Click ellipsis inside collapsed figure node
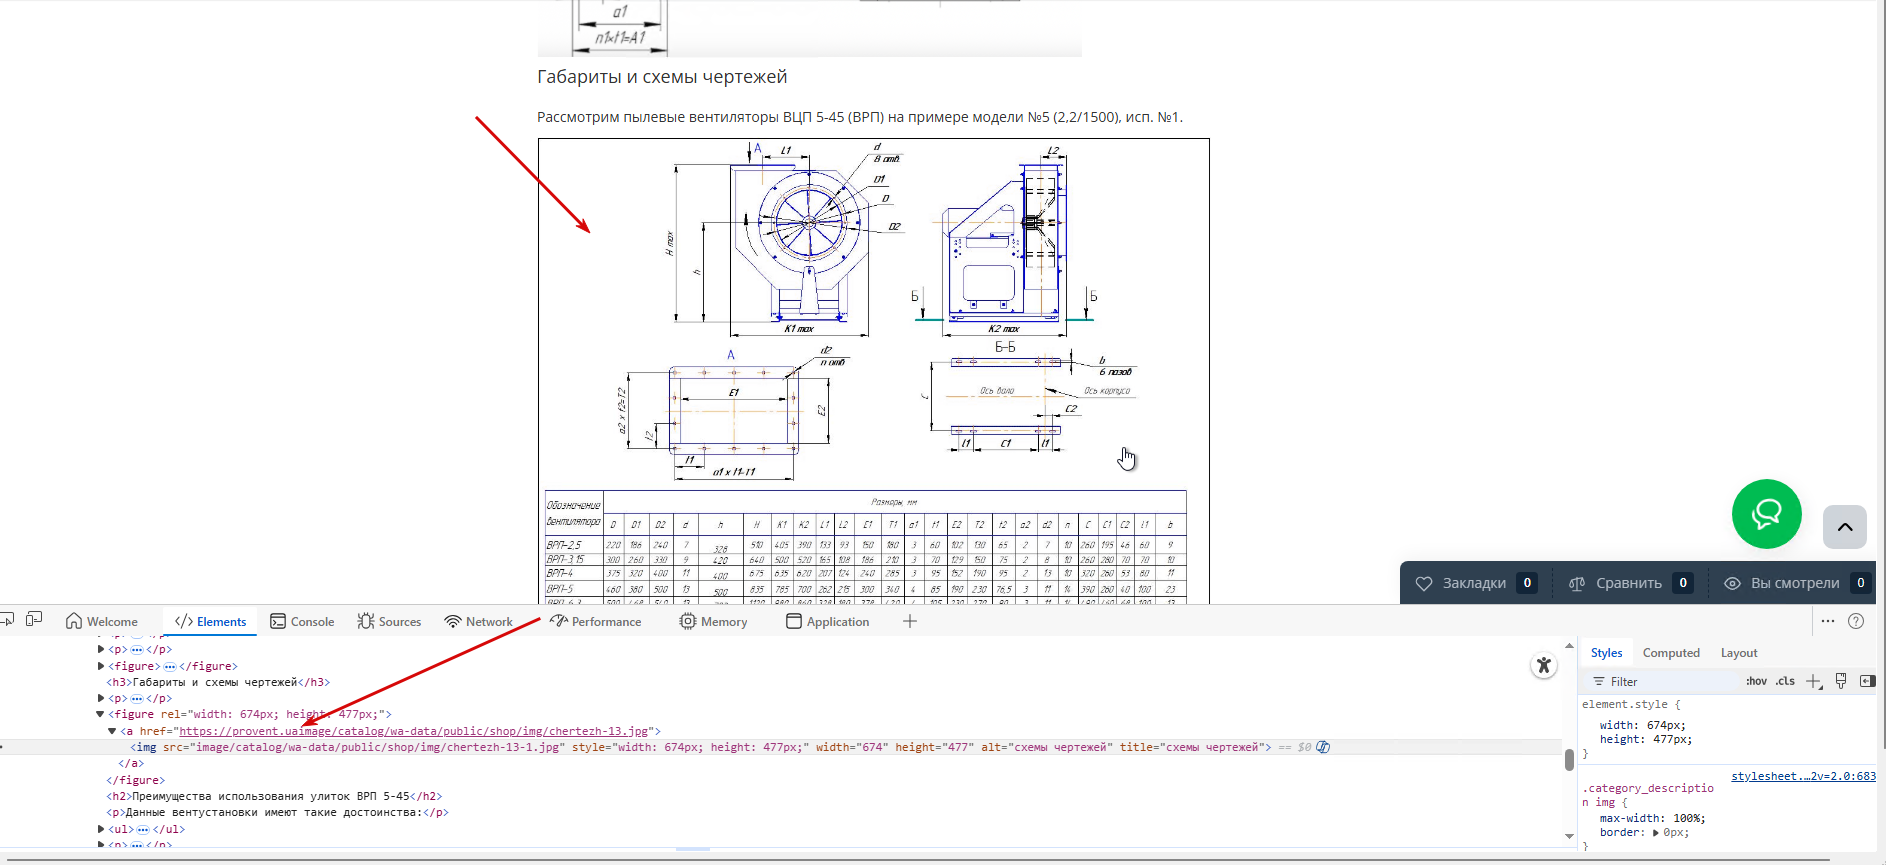1886x865 pixels. pos(170,666)
